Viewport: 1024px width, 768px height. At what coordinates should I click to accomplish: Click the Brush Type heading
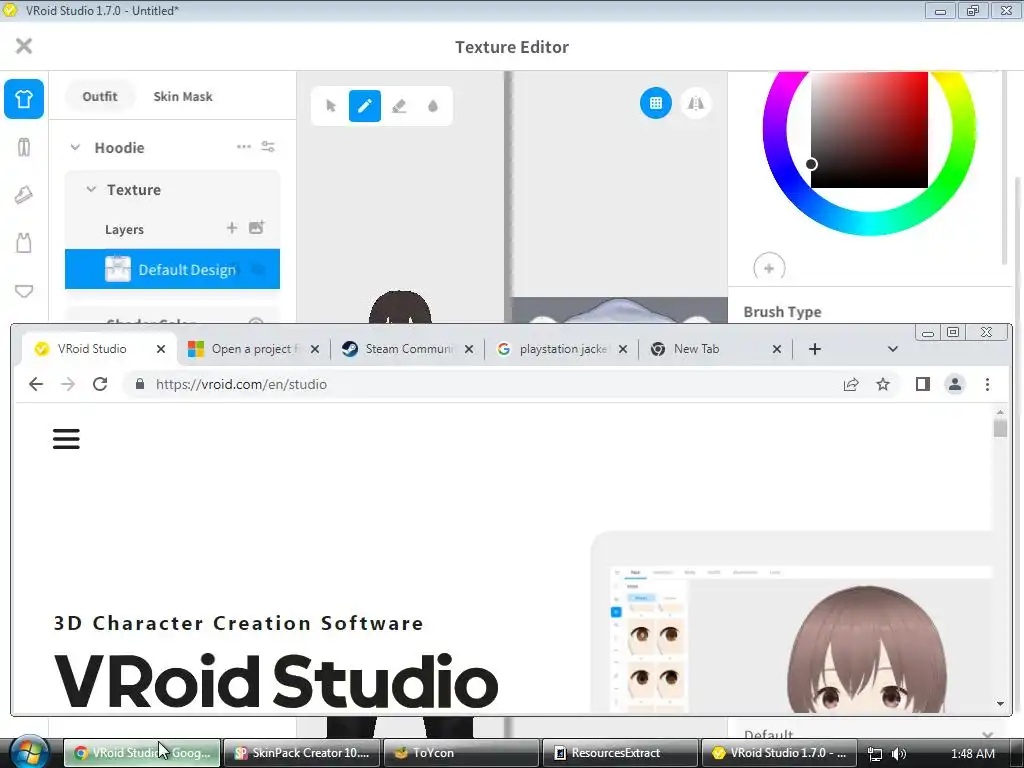(782, 312)
